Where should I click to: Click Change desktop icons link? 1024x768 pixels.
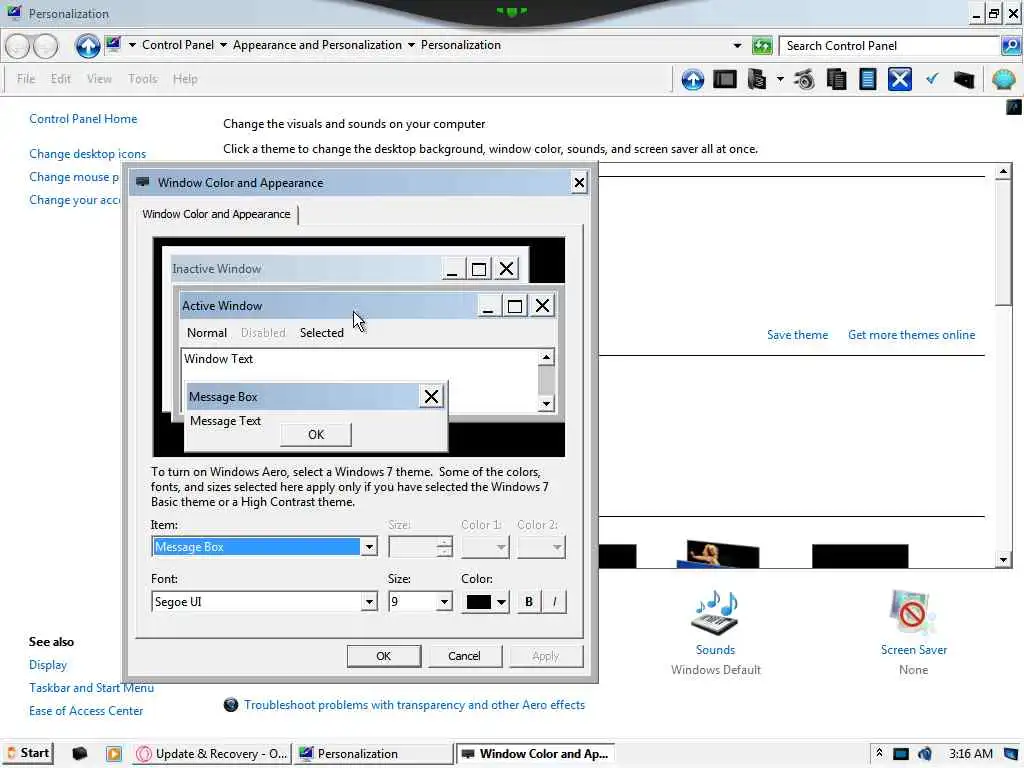[x=88, y=154]
